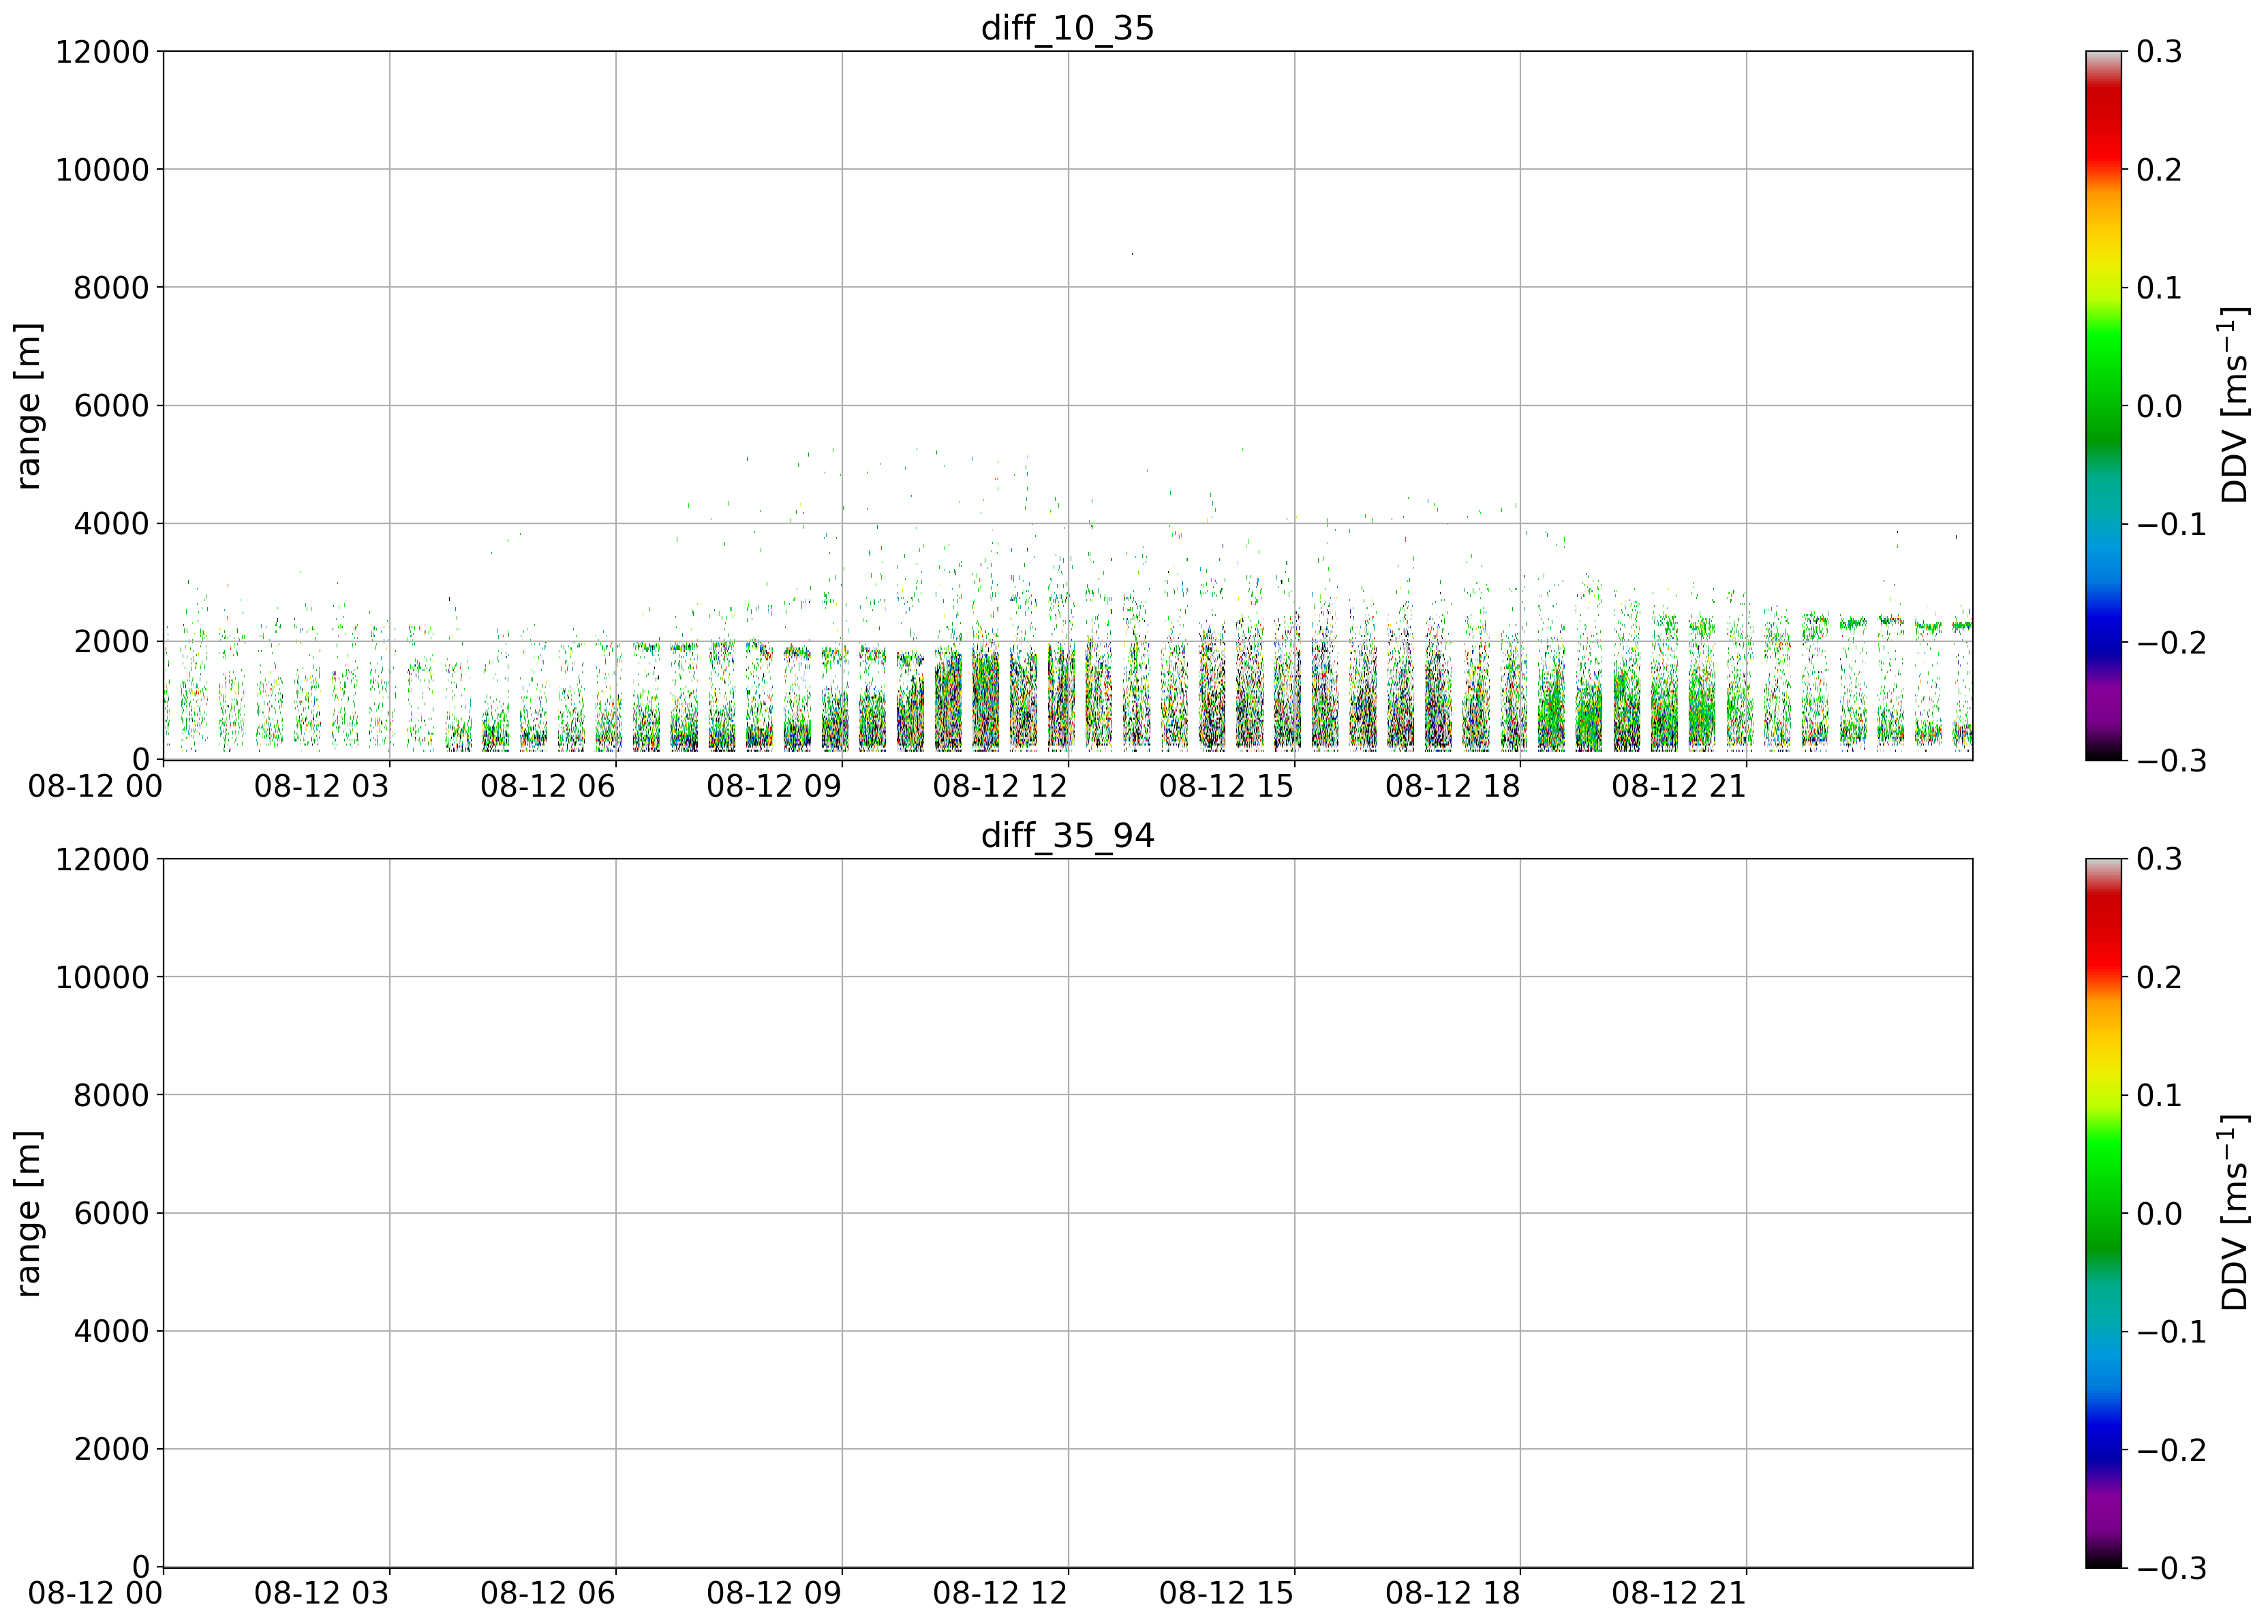This screenshot has width=2268, height=1624.
Task: Click the 08-12 00 x-tick under diff_10_35
Action: [x=95, y=786]
